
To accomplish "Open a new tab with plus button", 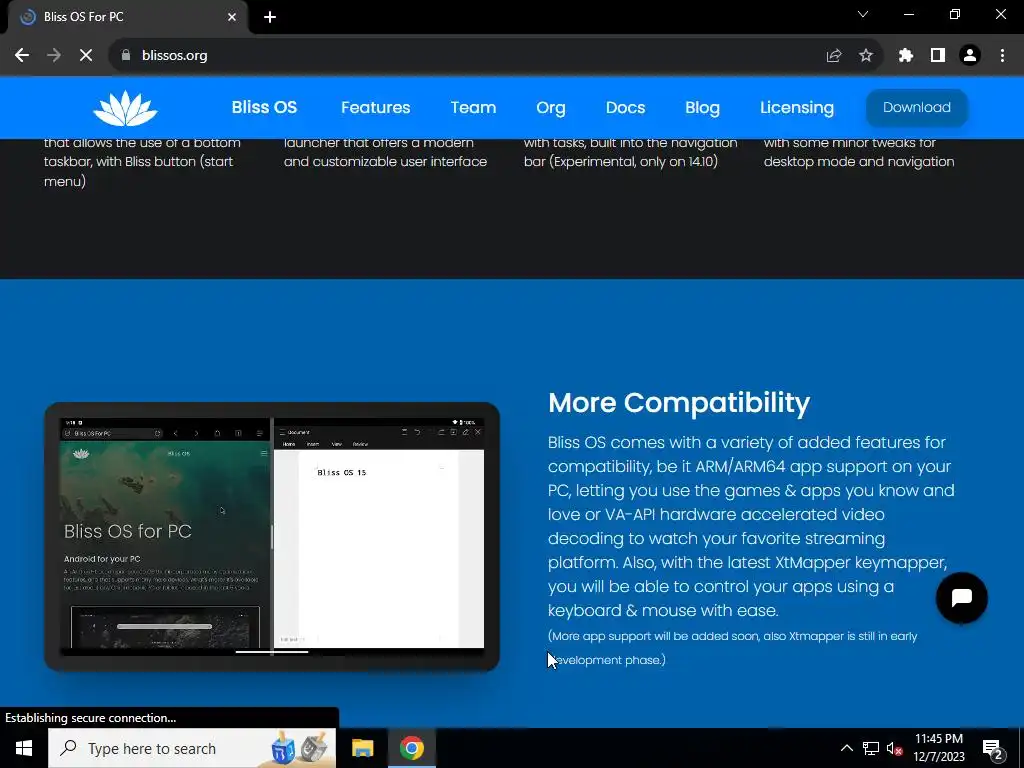I will click(270, 17).
